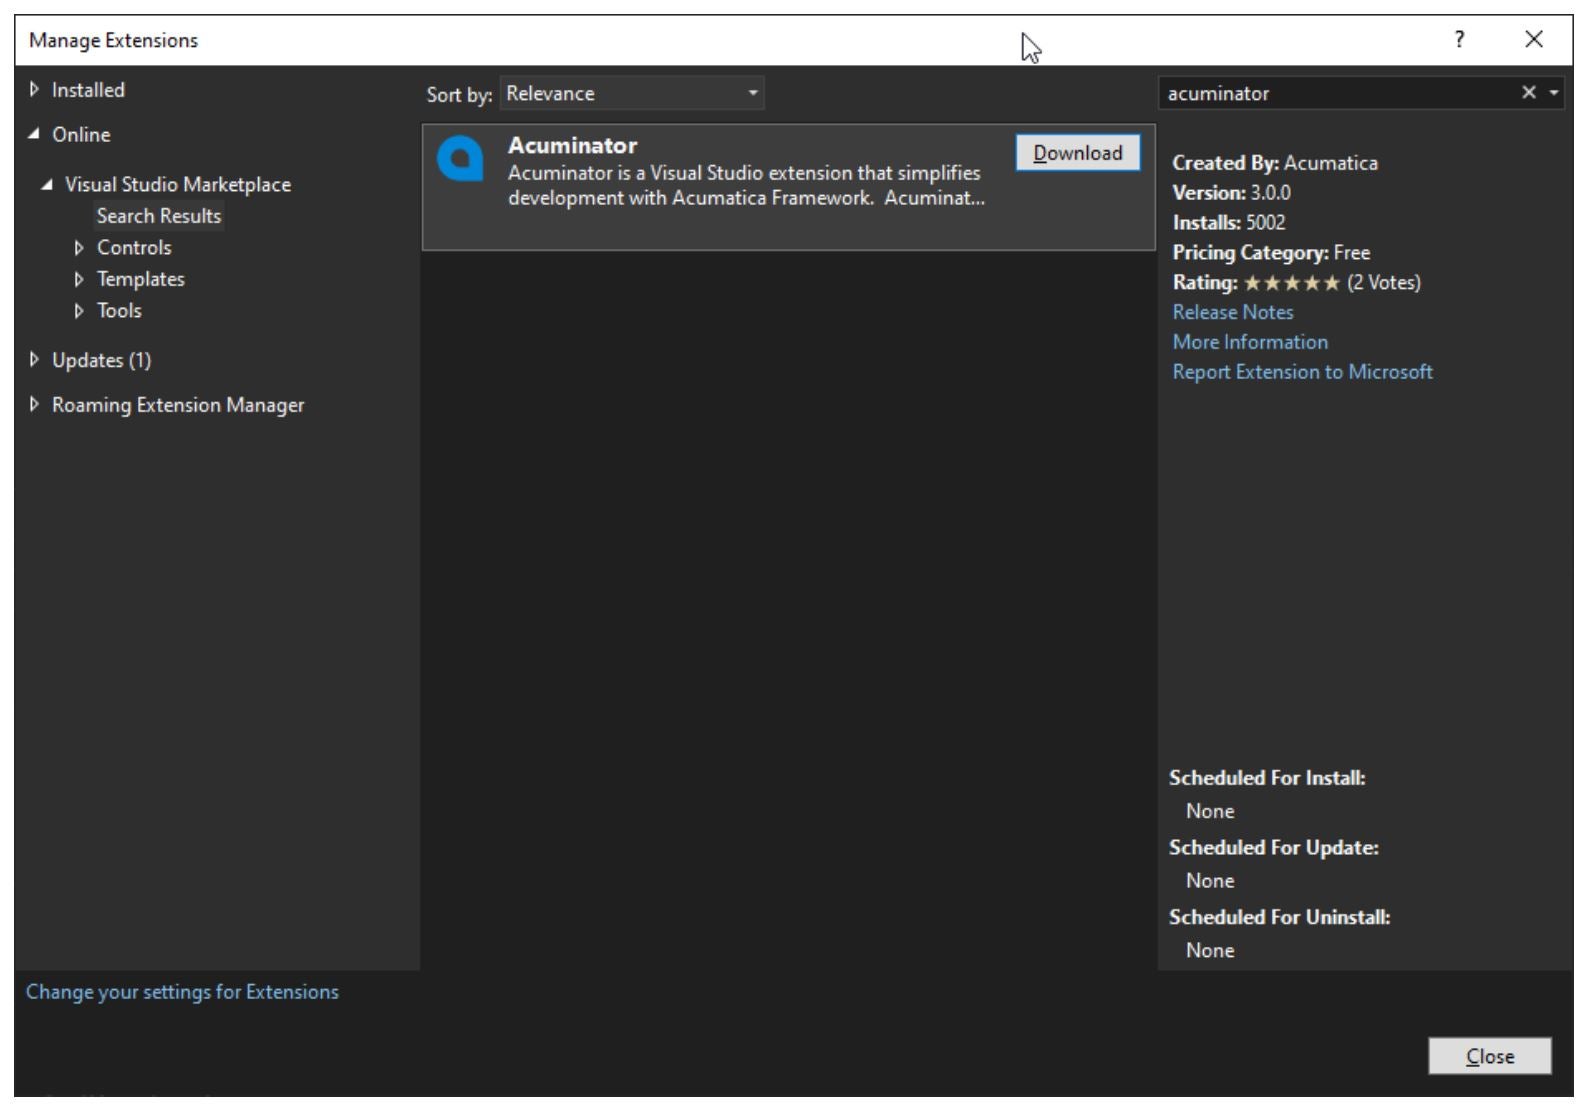This screenshot has height=1115, width=1590.
Task: Expand the Updates (1) arrow
Action: tap(34, 359)
